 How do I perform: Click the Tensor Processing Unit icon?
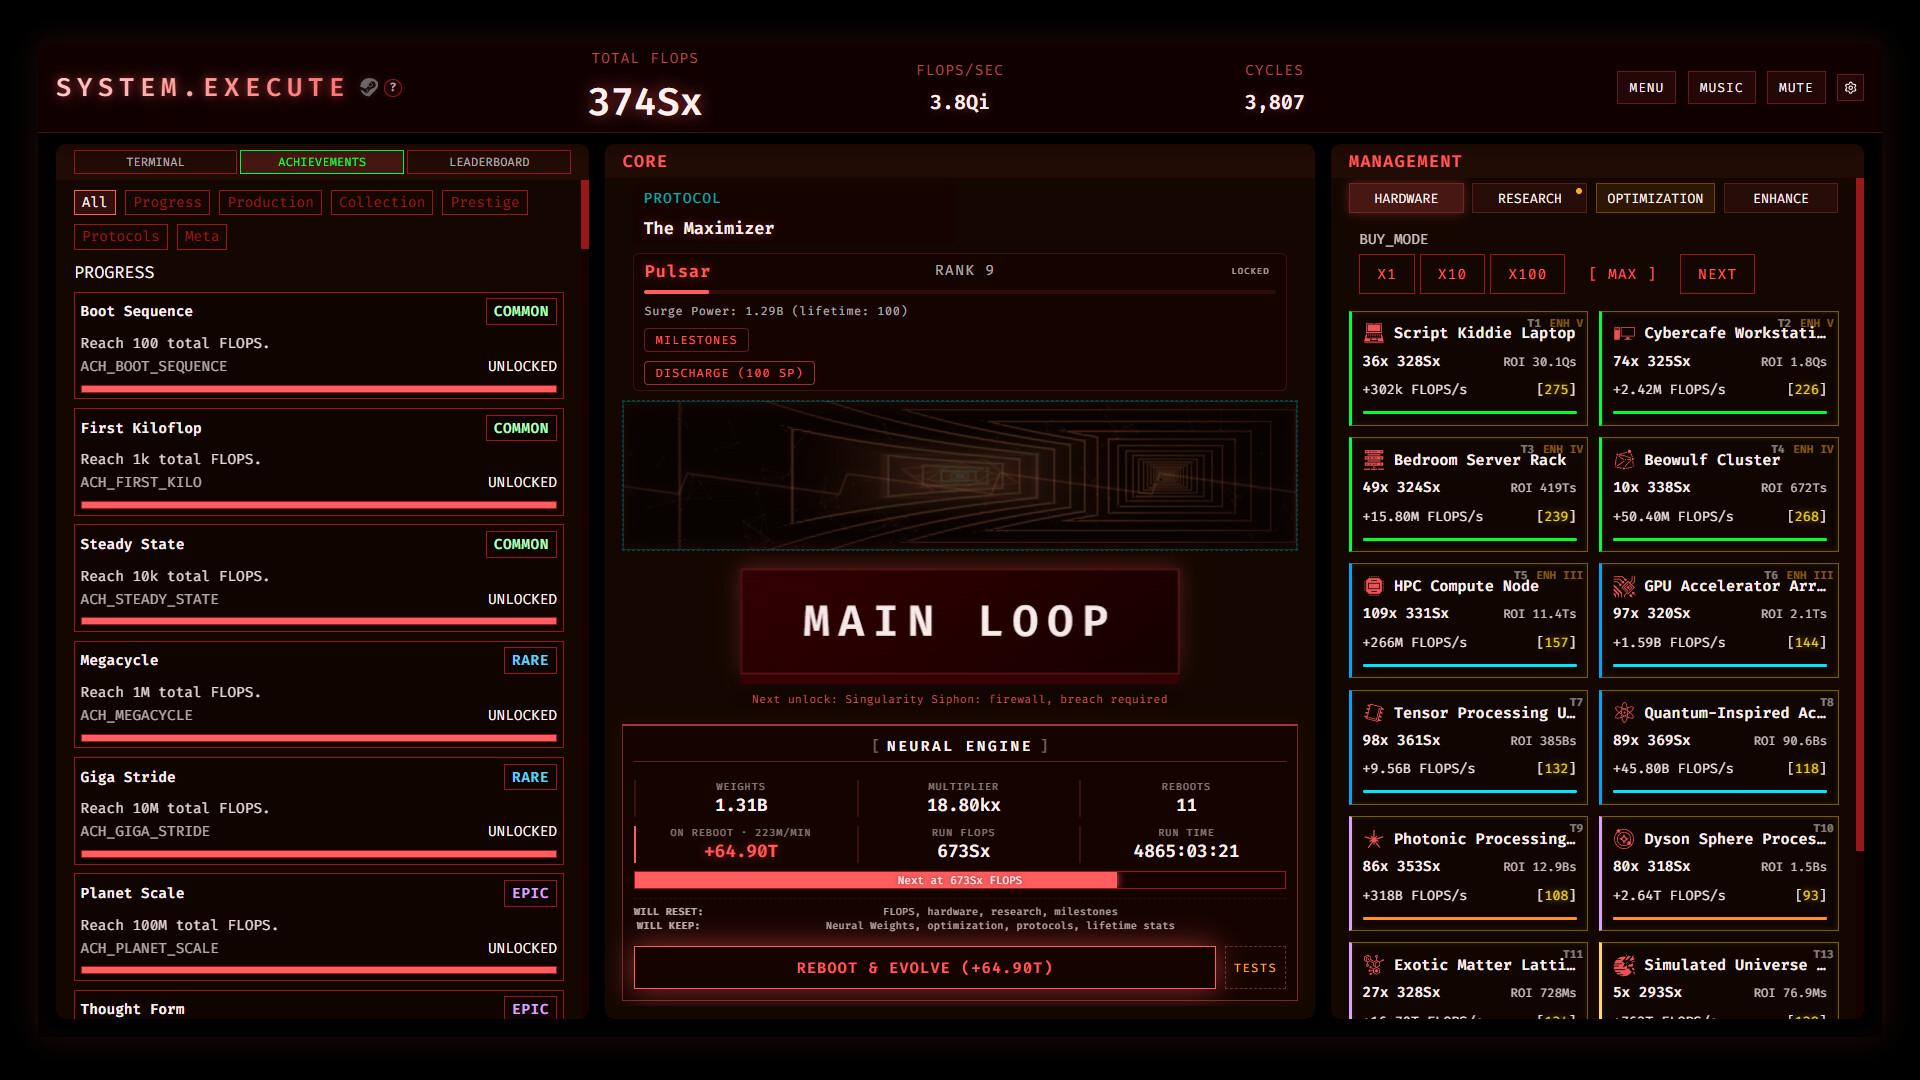(1374, 713)
